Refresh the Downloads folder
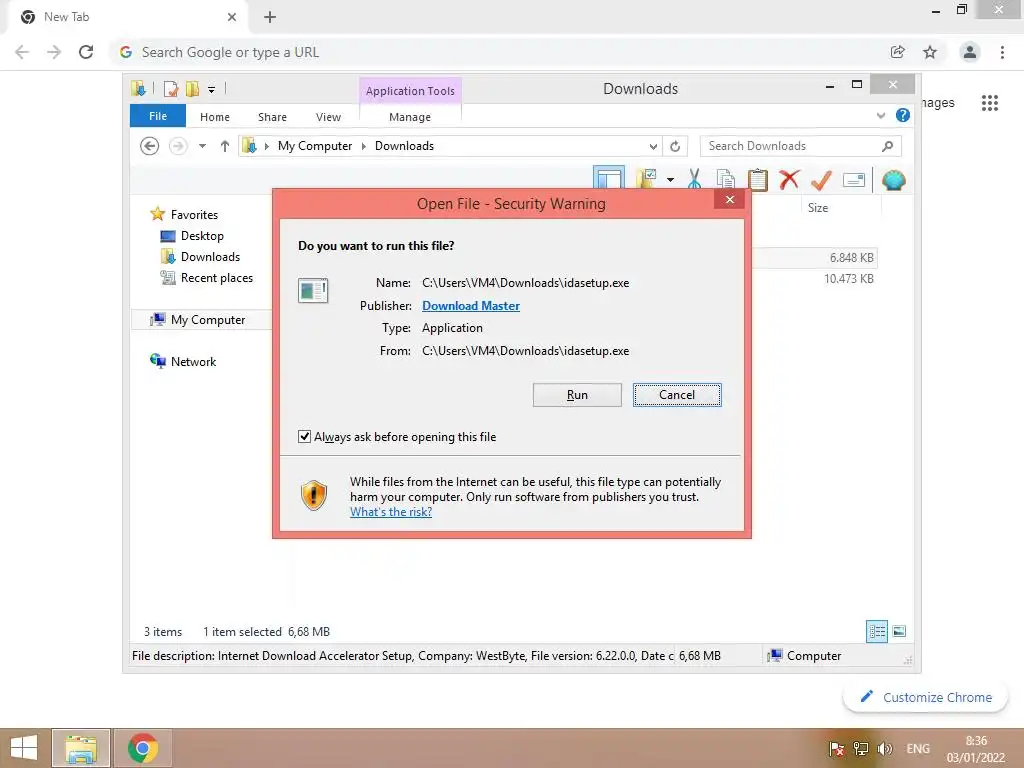1024x768 pixels. point(675,146)
